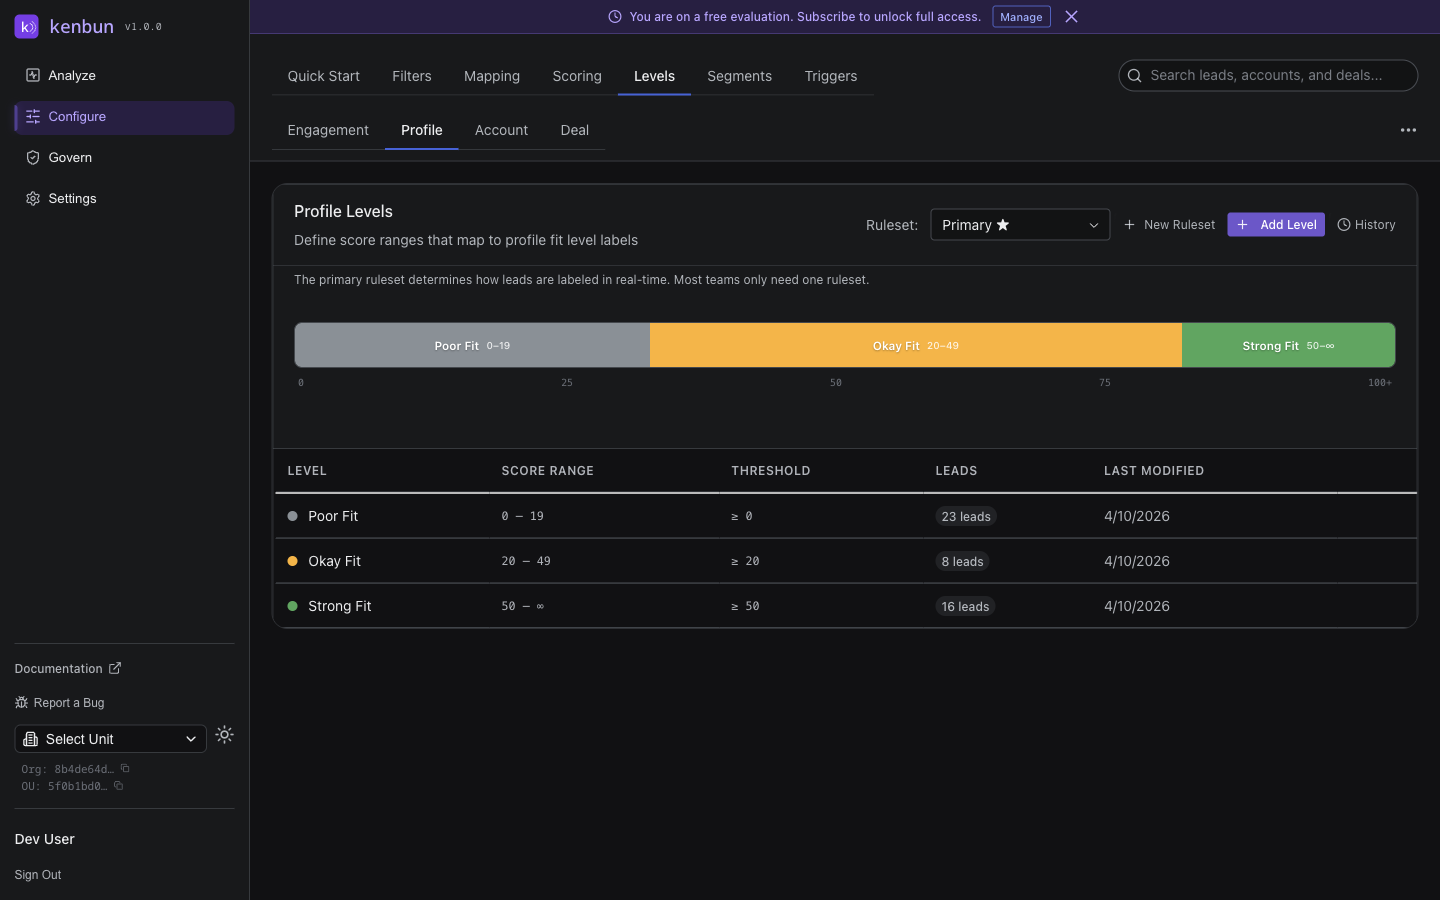Image resolution: width=1440 pixels, height=900 pixels.
Task: Copy the OU ID
Action: (x=118, y=786)
